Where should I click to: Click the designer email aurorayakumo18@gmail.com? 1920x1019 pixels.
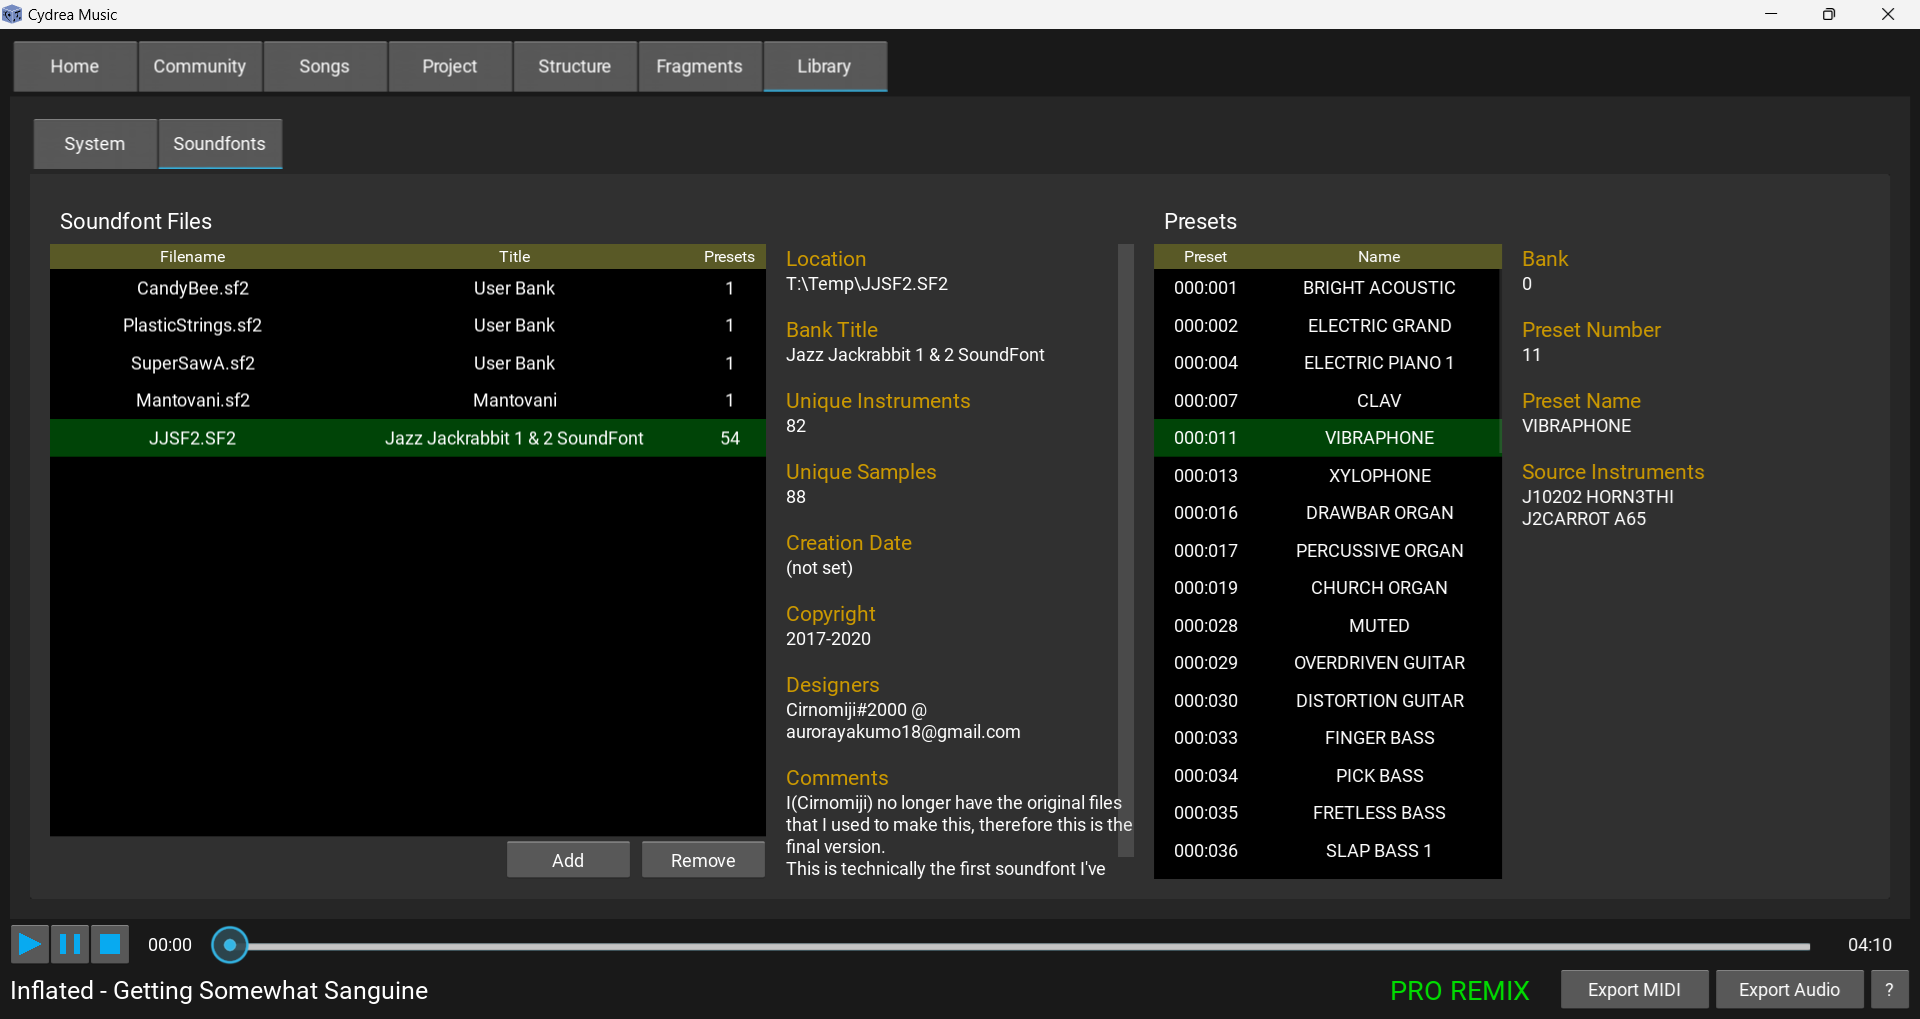[903, 732]
